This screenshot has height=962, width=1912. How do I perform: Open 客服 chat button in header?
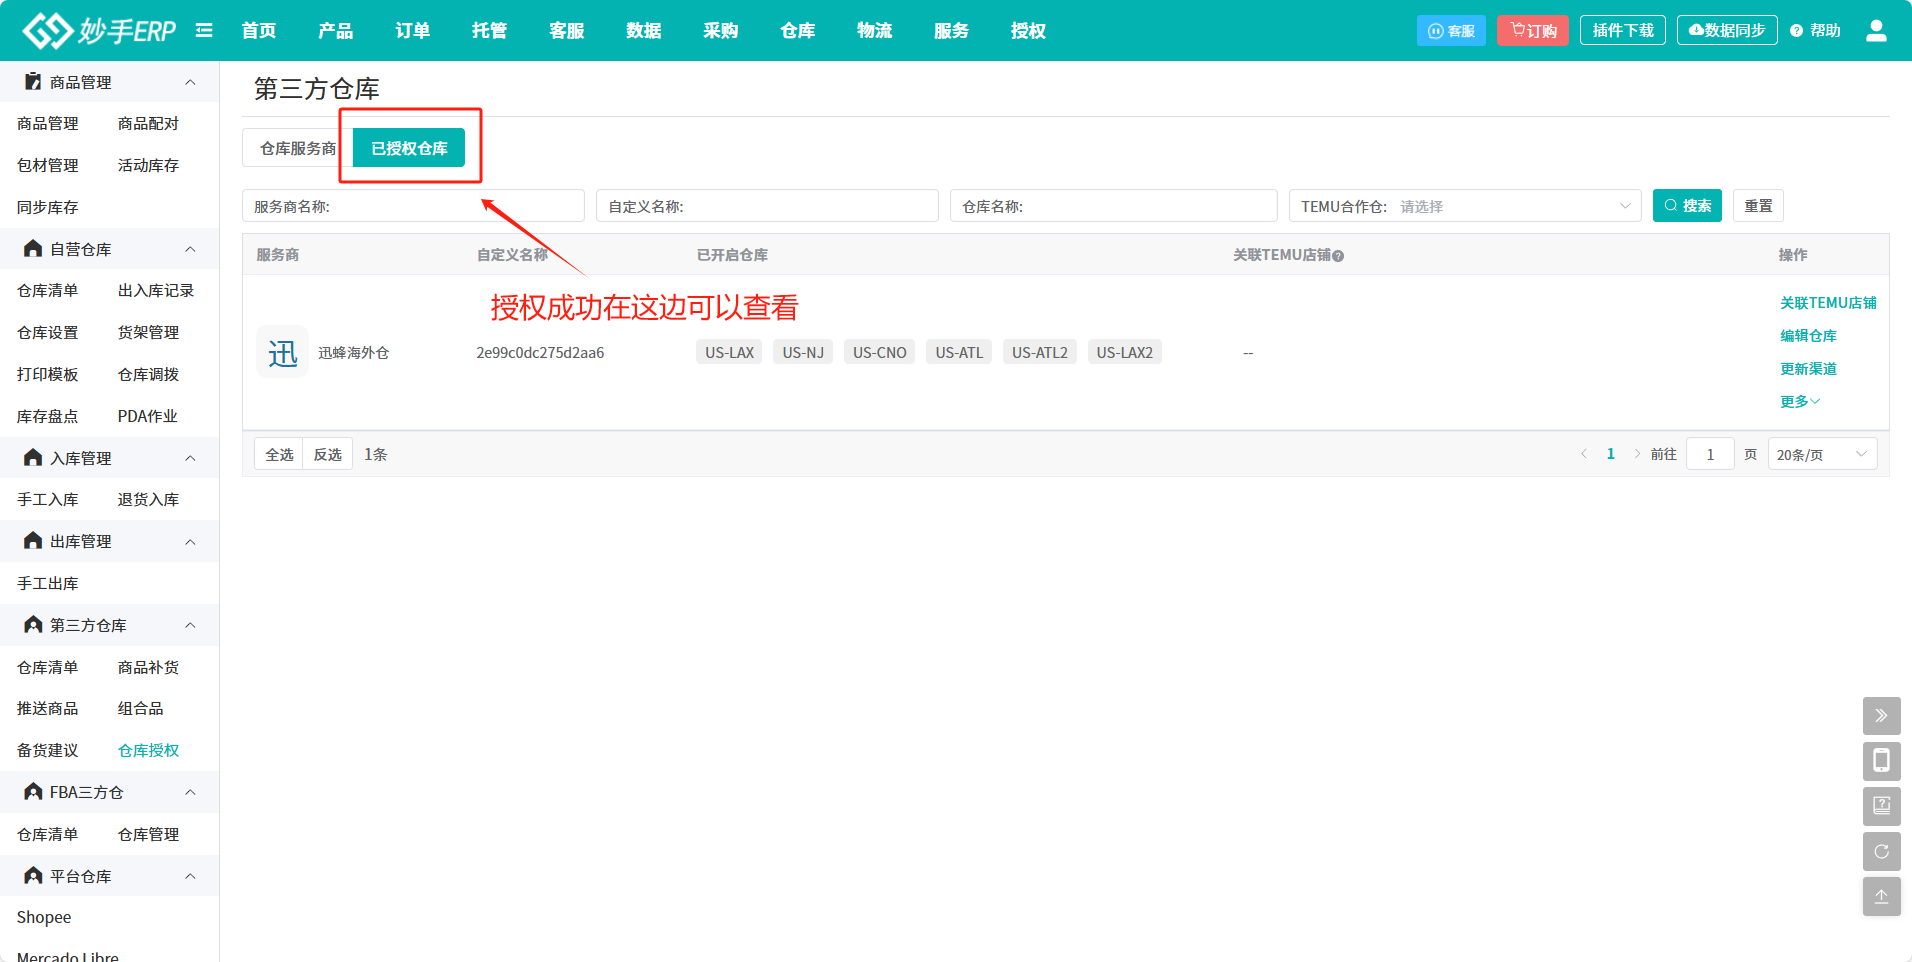[x=1451, y=30]
